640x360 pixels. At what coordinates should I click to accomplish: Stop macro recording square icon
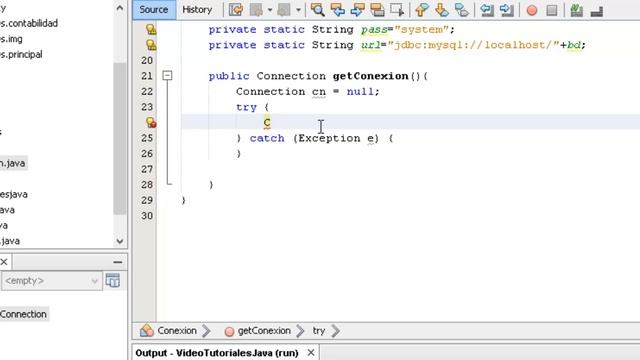pyautogui.click(x=552, y=10)
